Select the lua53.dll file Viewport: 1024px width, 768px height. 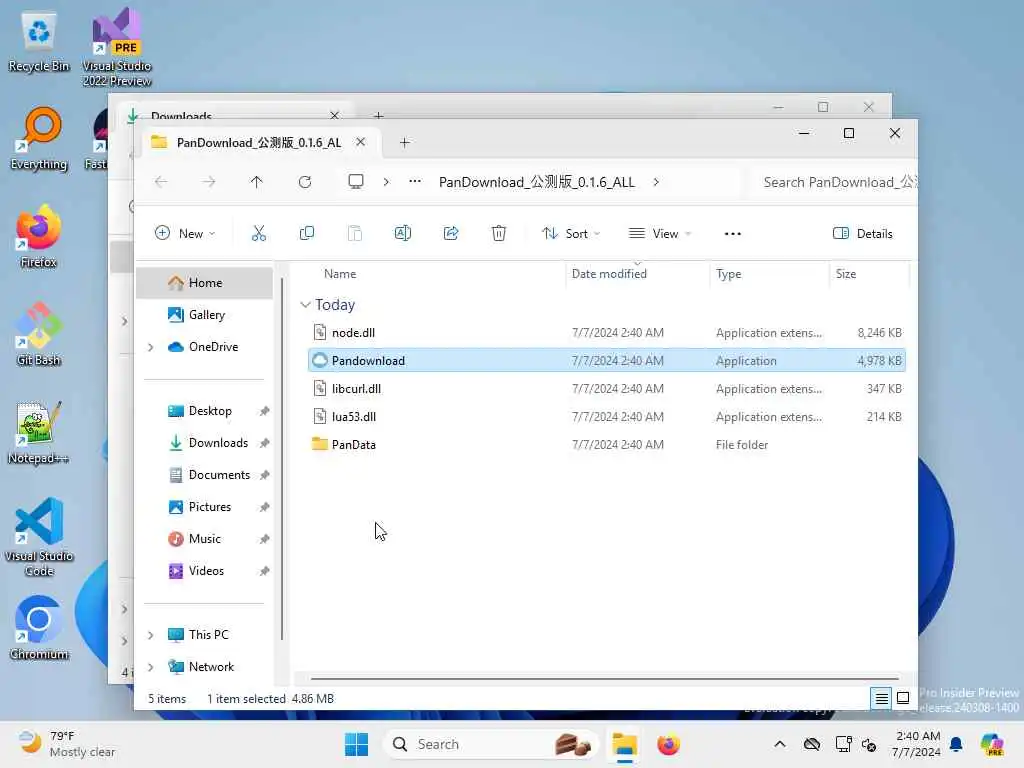pos(607,417)
